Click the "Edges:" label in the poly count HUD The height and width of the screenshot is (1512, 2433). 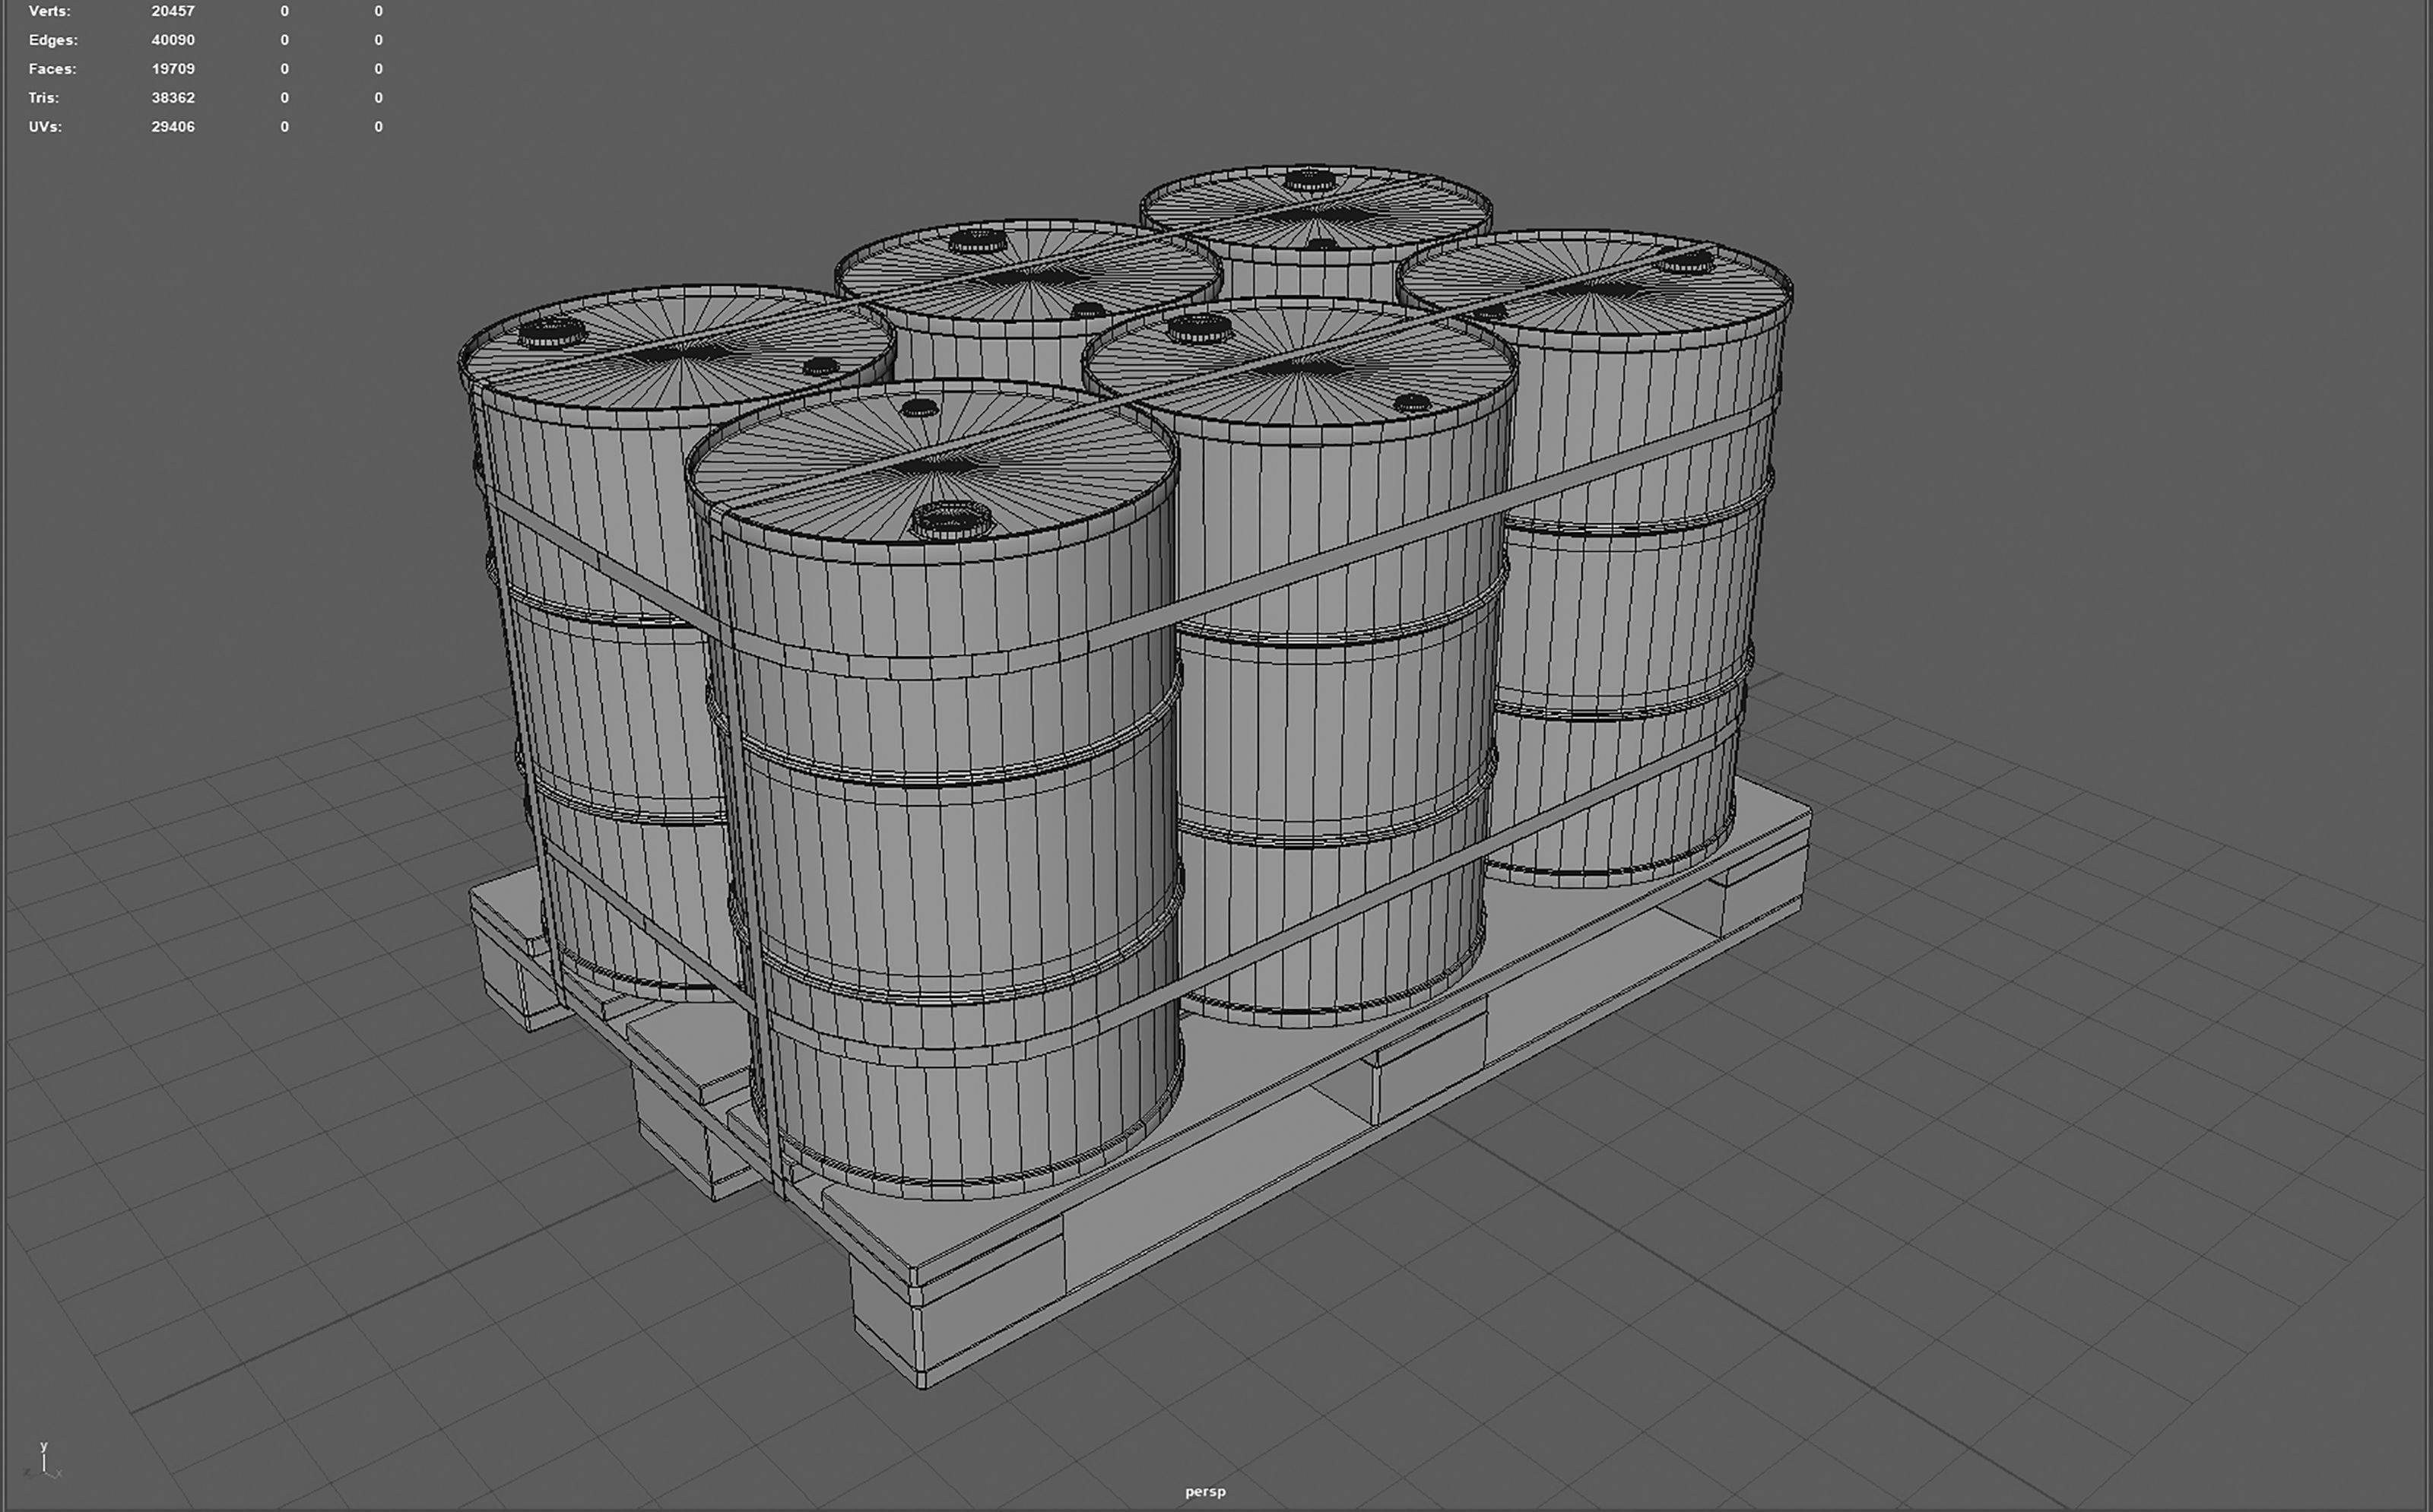[x=53, y=40]
